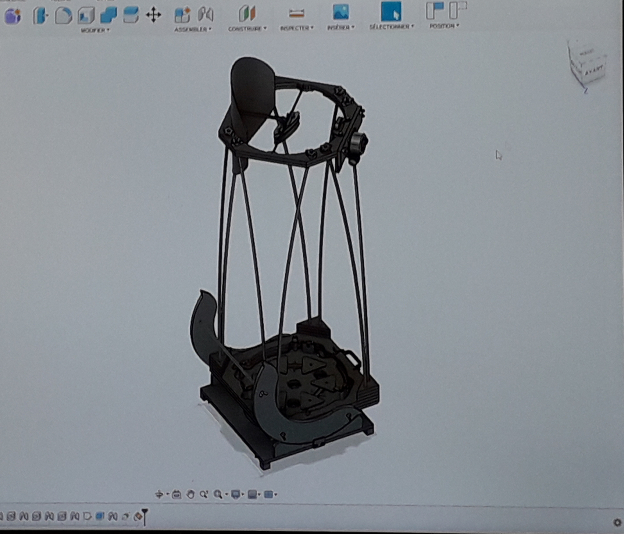Open the Viewports layout menu

270,494
